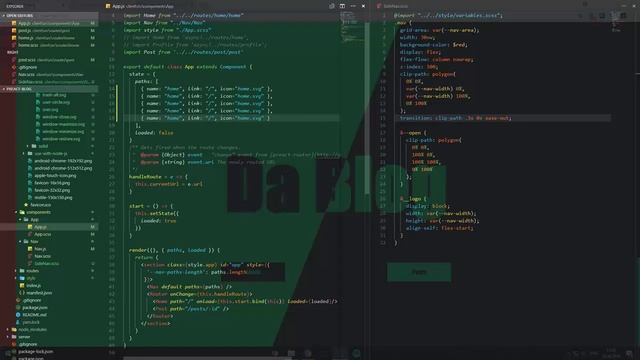Viewport: 640px width, 360px height.
Task: Click the Open Changes icon in the App.js editor title bar
Action: (x=331, y=6)
